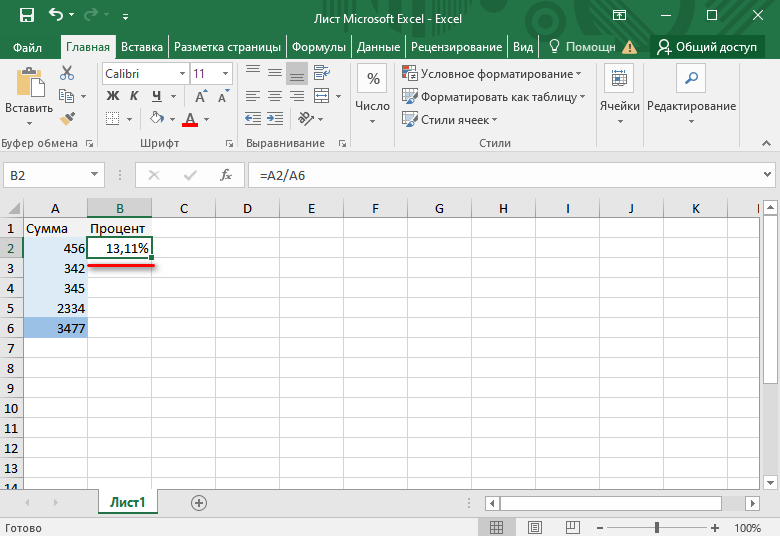Expand the formula bar
780x536 pixels.
[x=767, y=175]
